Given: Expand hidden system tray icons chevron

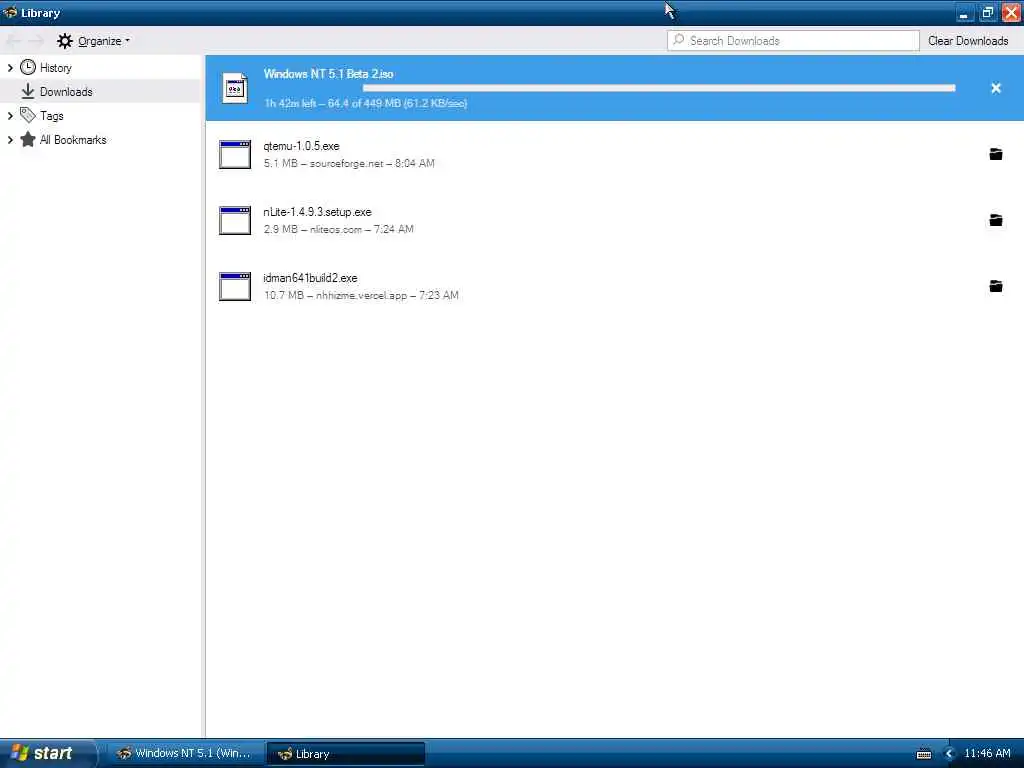Looking at the screenshot, I should 949,753.
